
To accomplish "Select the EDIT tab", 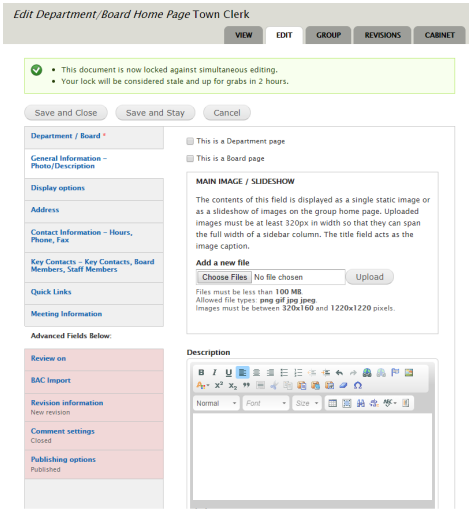I will point(284,35).
